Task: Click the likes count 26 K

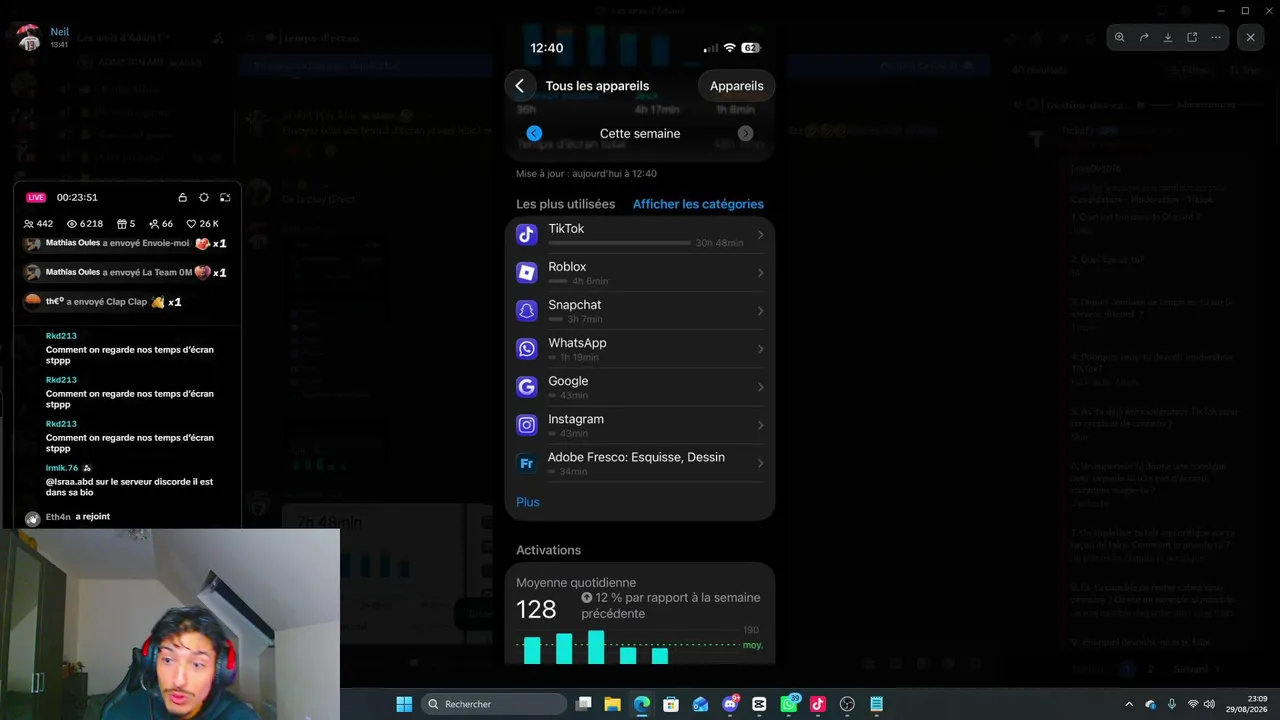Action: pyautogui.click(x=203, y=224)
